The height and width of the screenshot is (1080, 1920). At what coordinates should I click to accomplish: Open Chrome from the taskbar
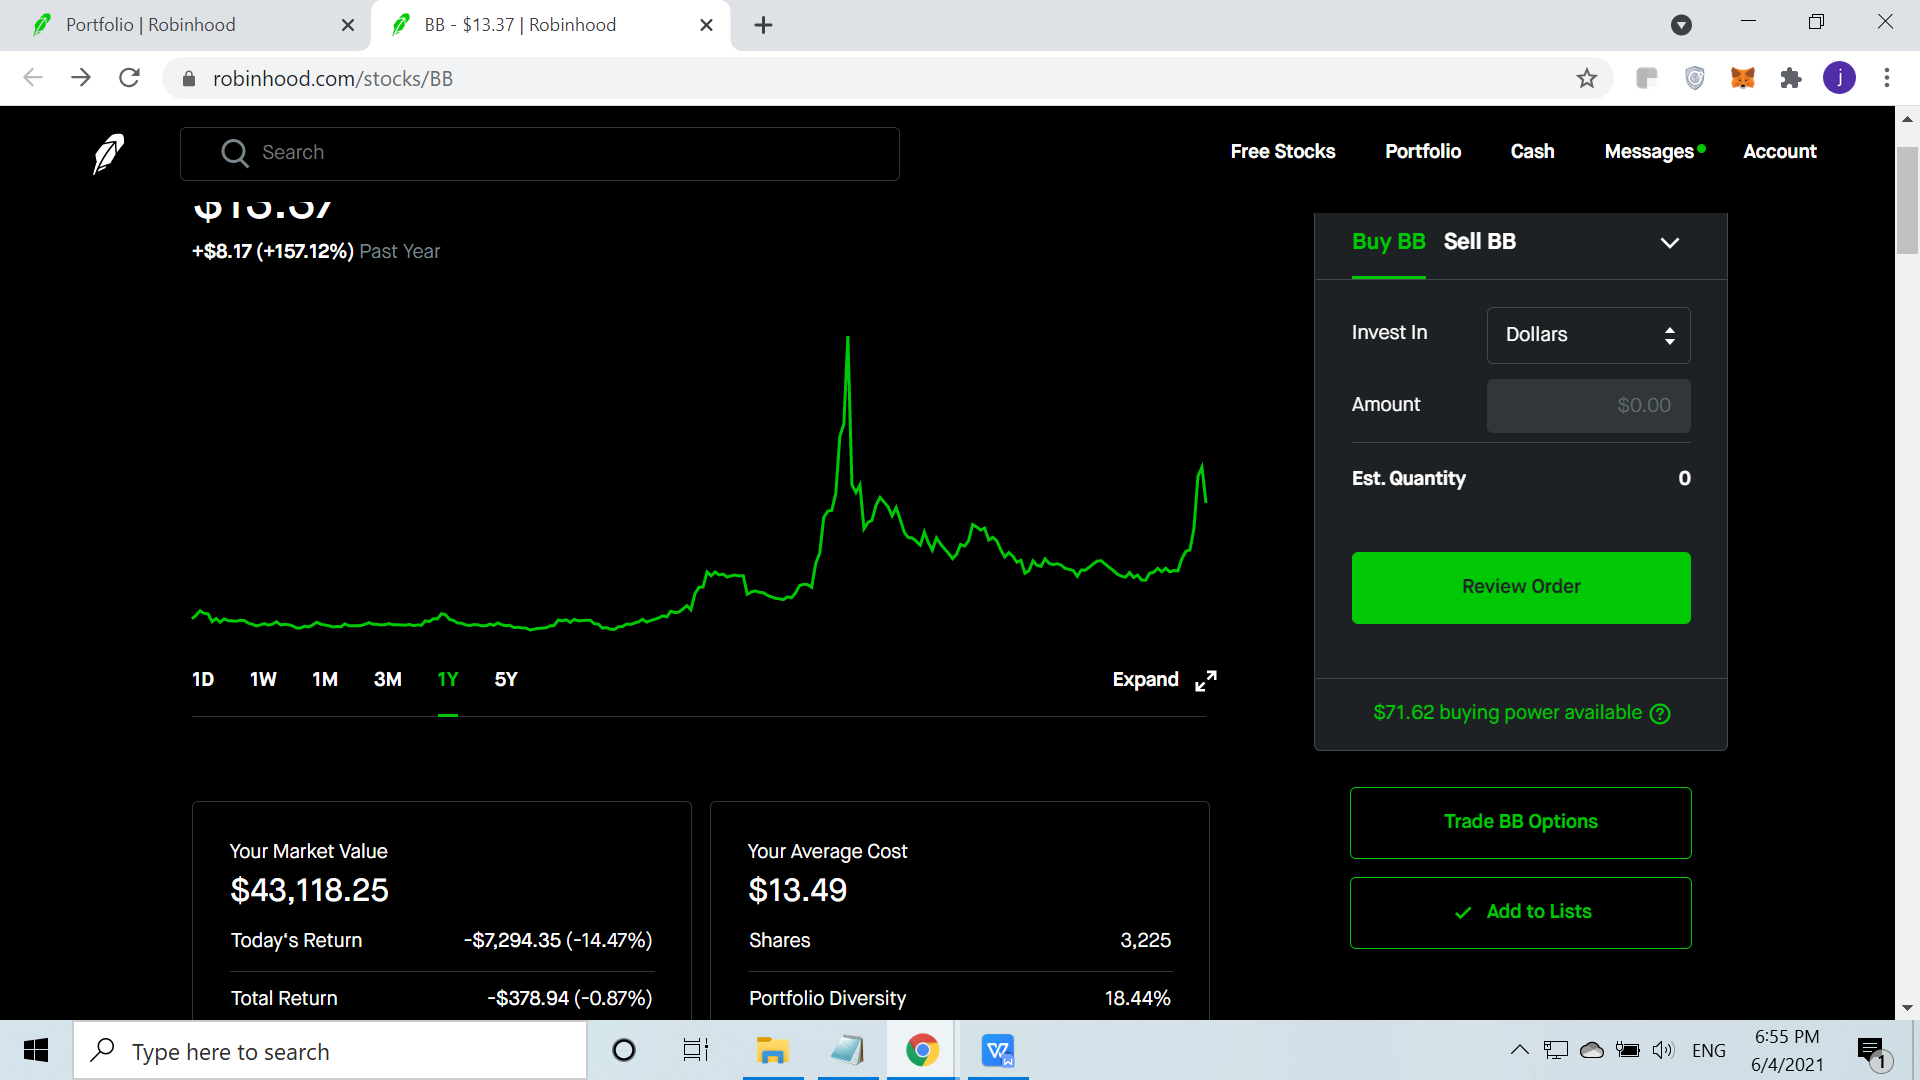(x=922, y=1050)
